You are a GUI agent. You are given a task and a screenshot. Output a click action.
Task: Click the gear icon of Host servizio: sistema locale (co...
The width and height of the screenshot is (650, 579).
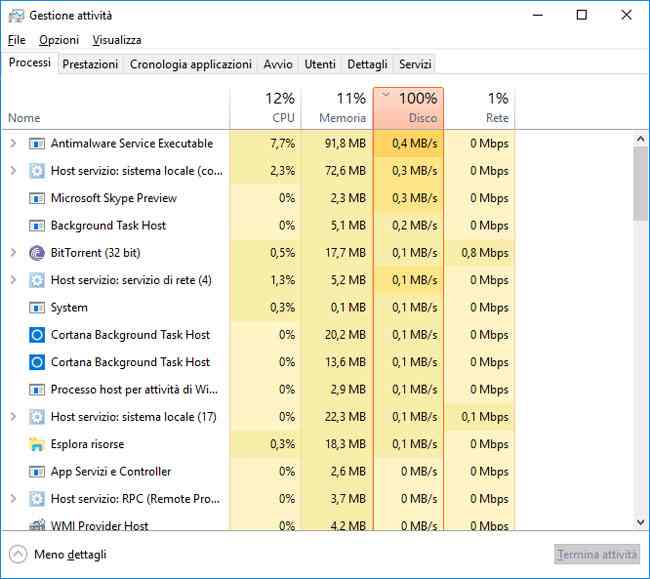(x=36, y=171)
